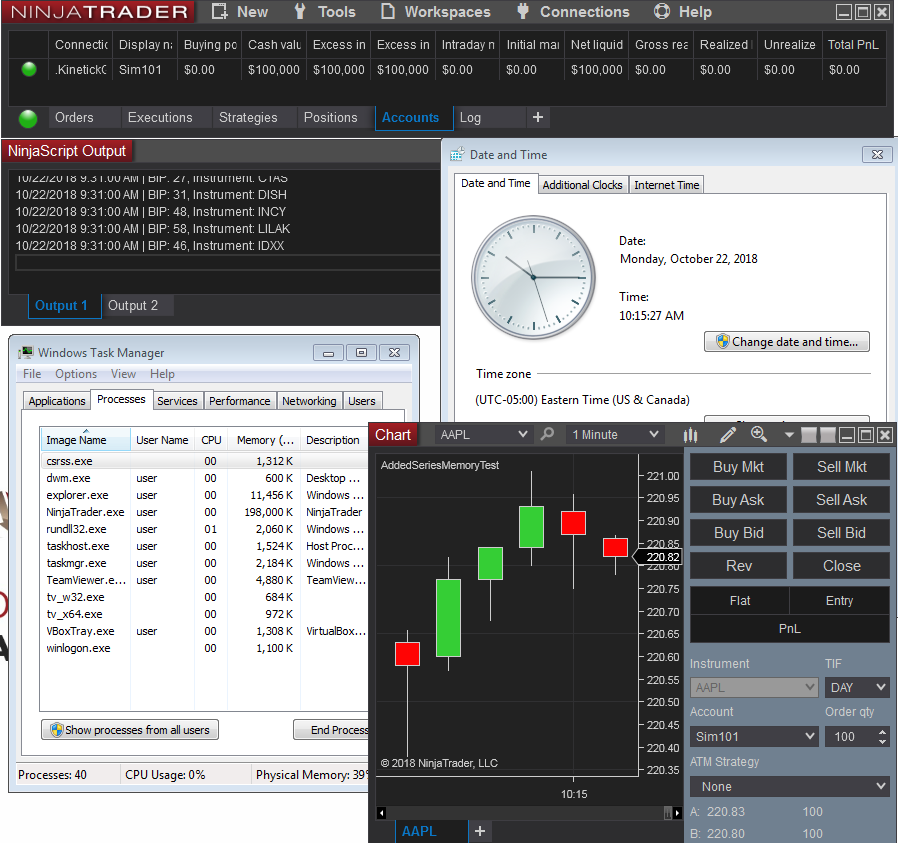Open the Tools menu

[x=325, y=12]
